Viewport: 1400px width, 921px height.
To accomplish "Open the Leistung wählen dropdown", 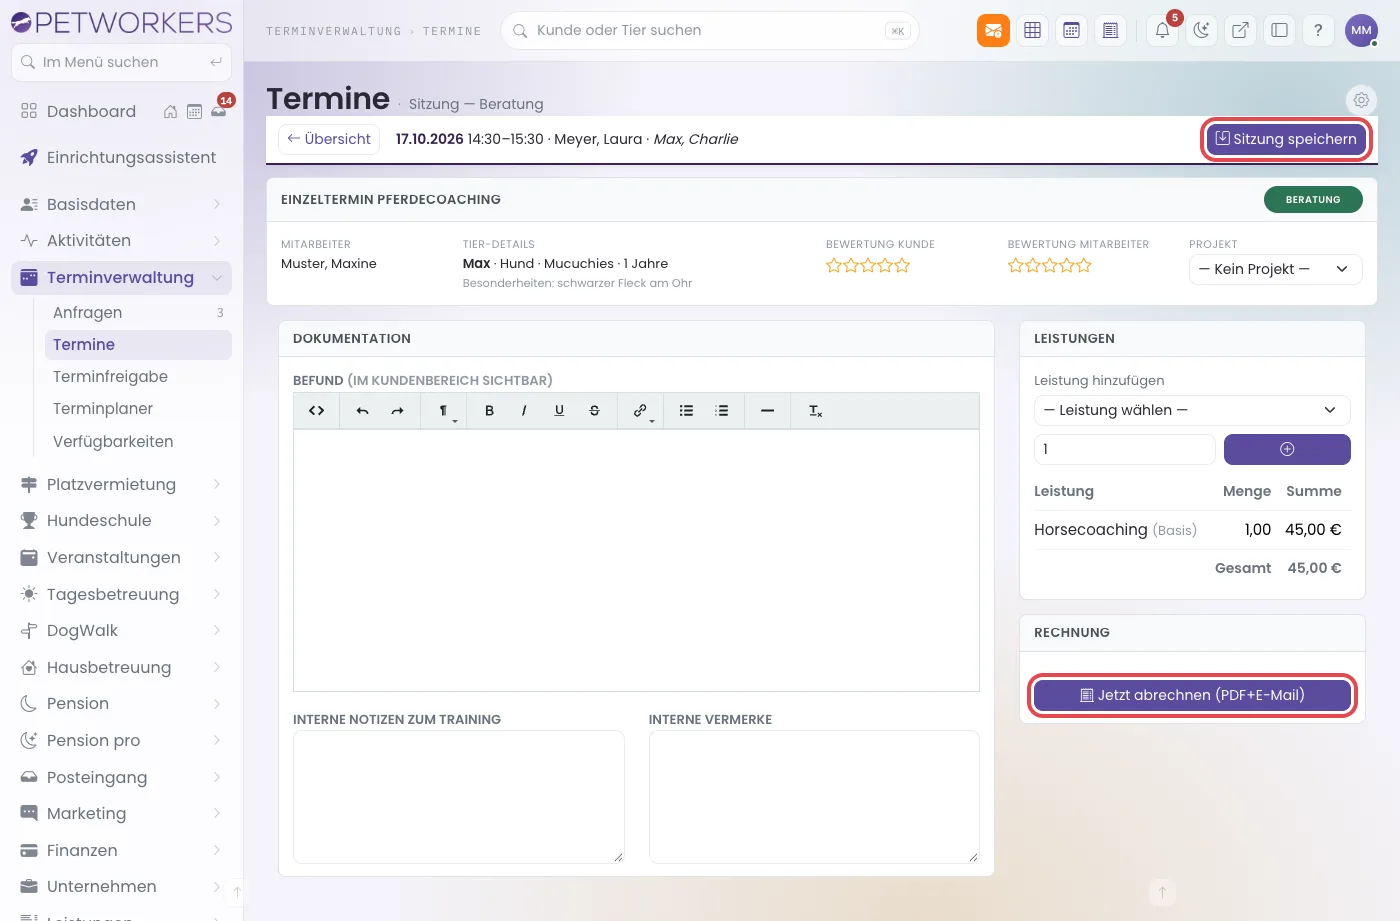I will 1192,410.
